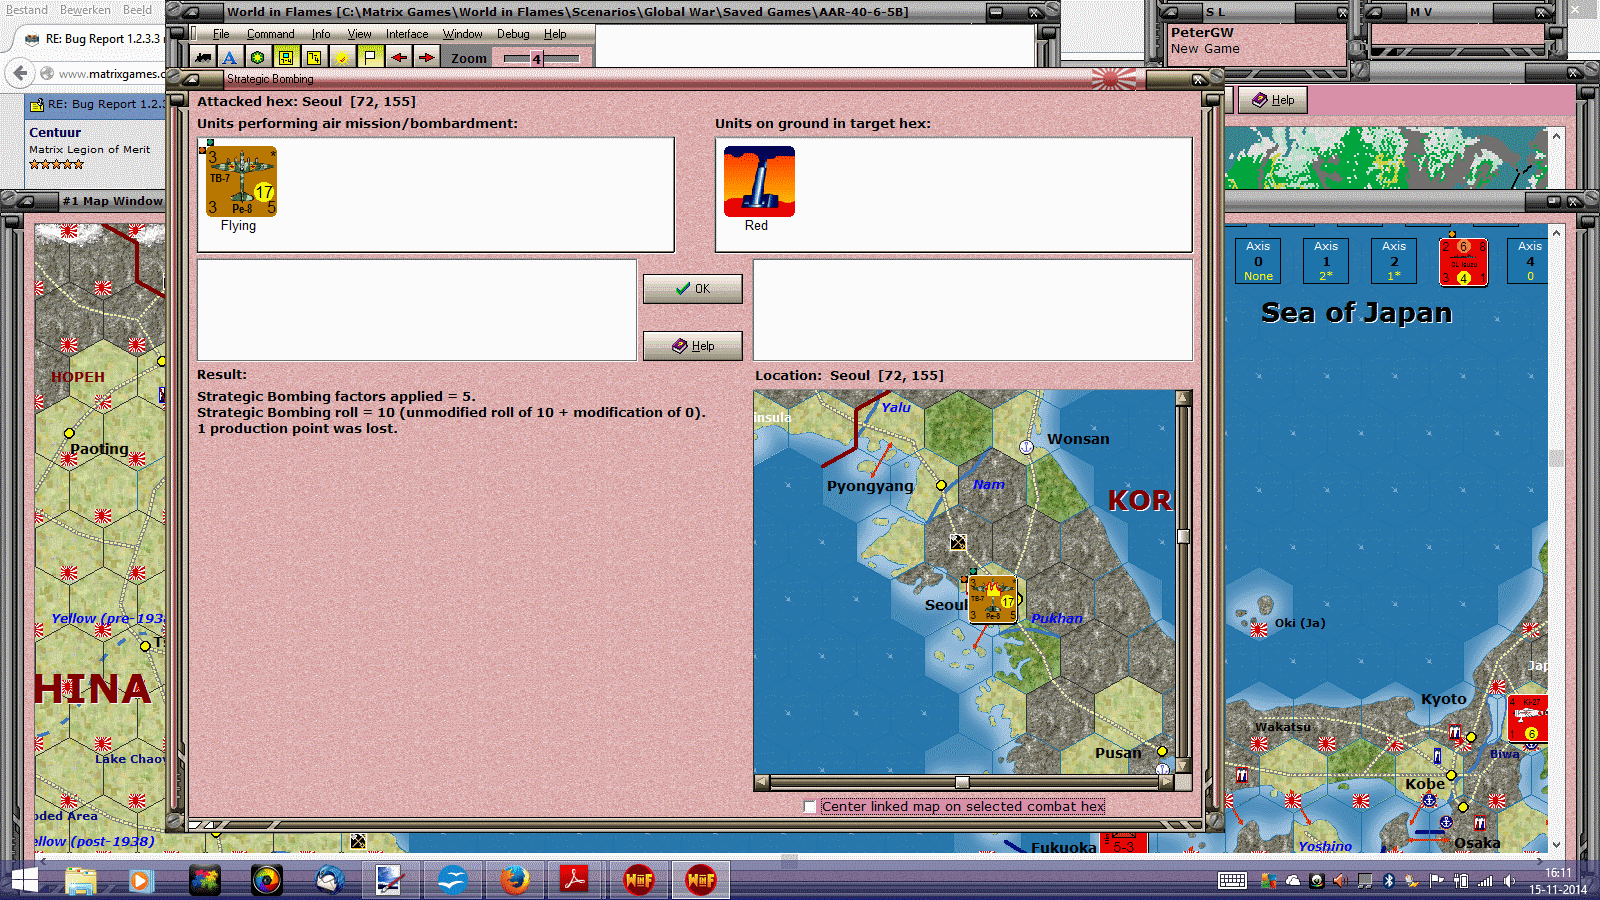Open the paint/image app taskbar icon
The height and width of the screenshot is (900, 1600).
tap(390, 880)
